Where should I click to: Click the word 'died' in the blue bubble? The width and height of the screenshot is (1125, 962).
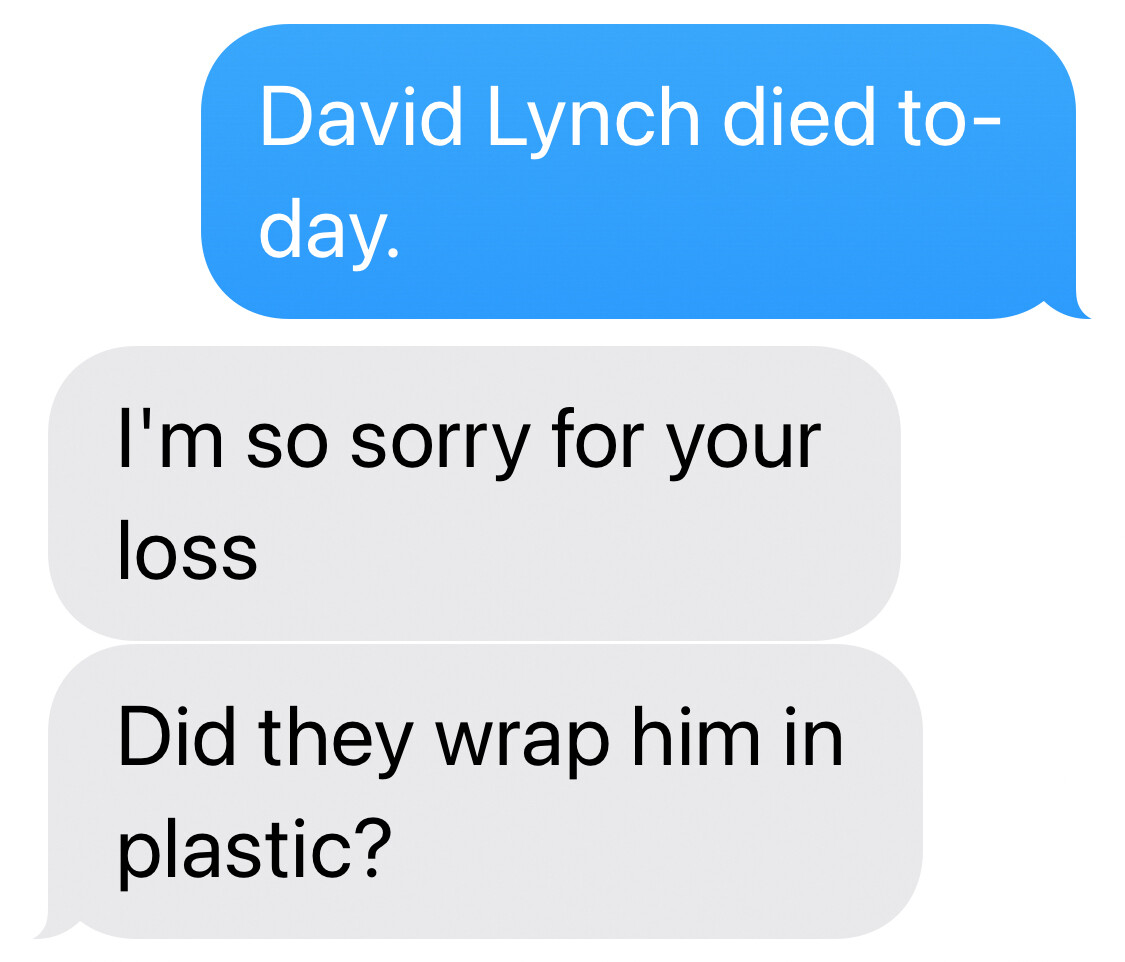tap(799, 117)
